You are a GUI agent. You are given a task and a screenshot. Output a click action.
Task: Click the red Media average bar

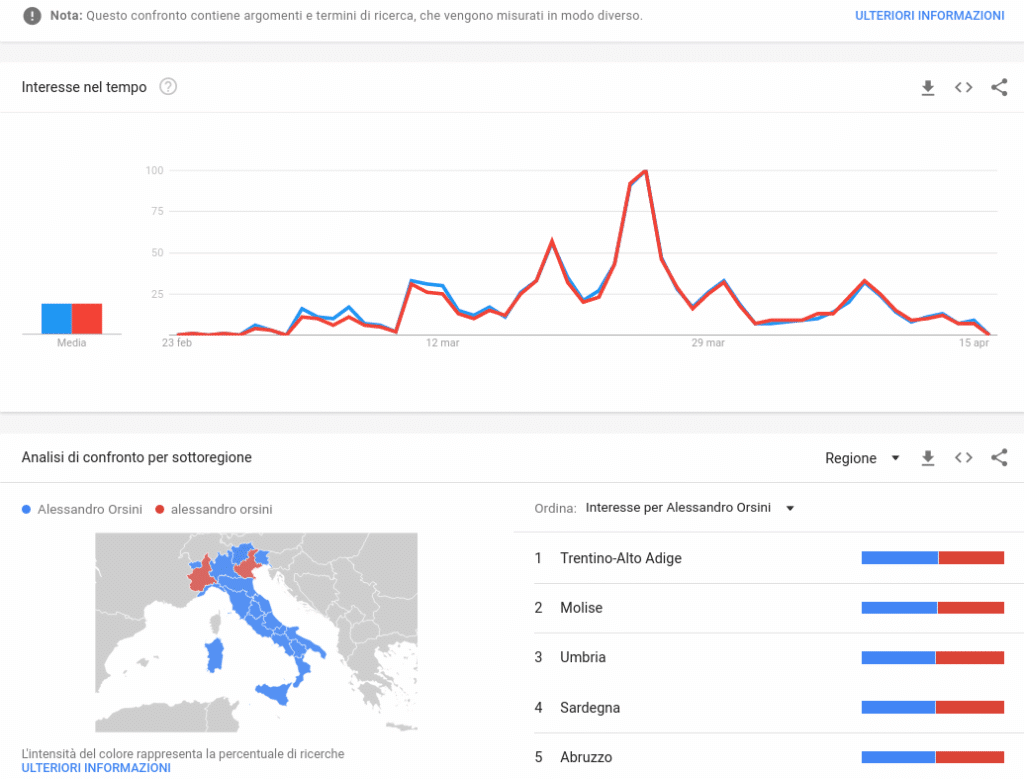tap(87, 318)
